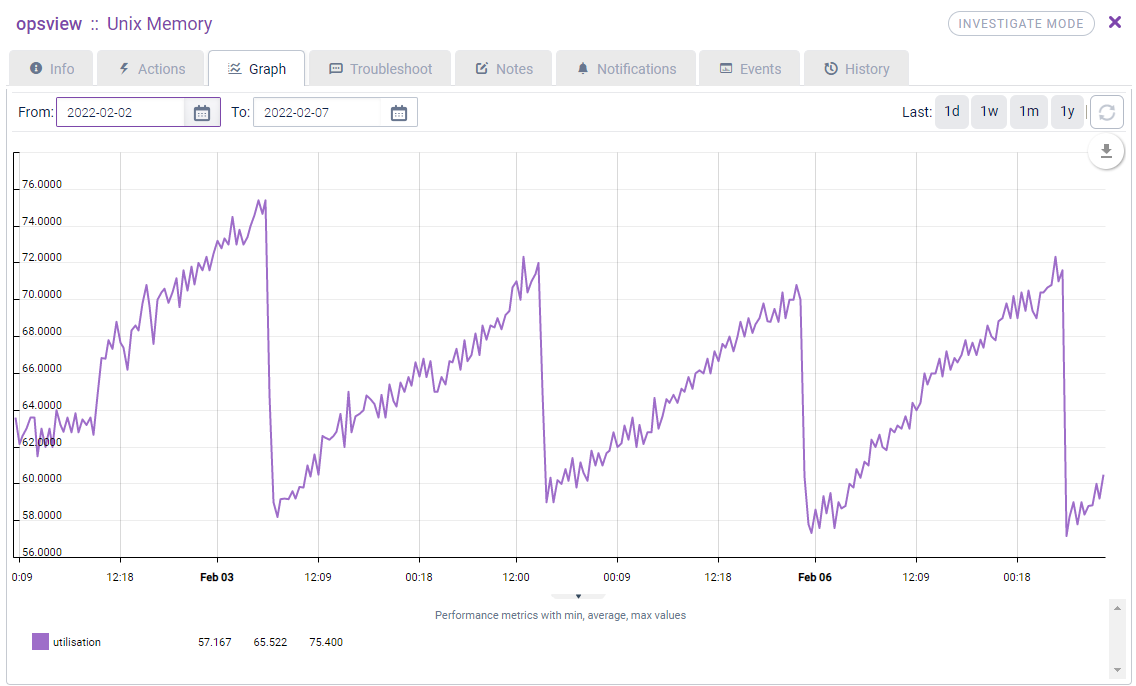Image resolution: width=1136 pixels, height=686 pixels.
Task: Go to the Notes tab
Action: [x=504, y=69]
